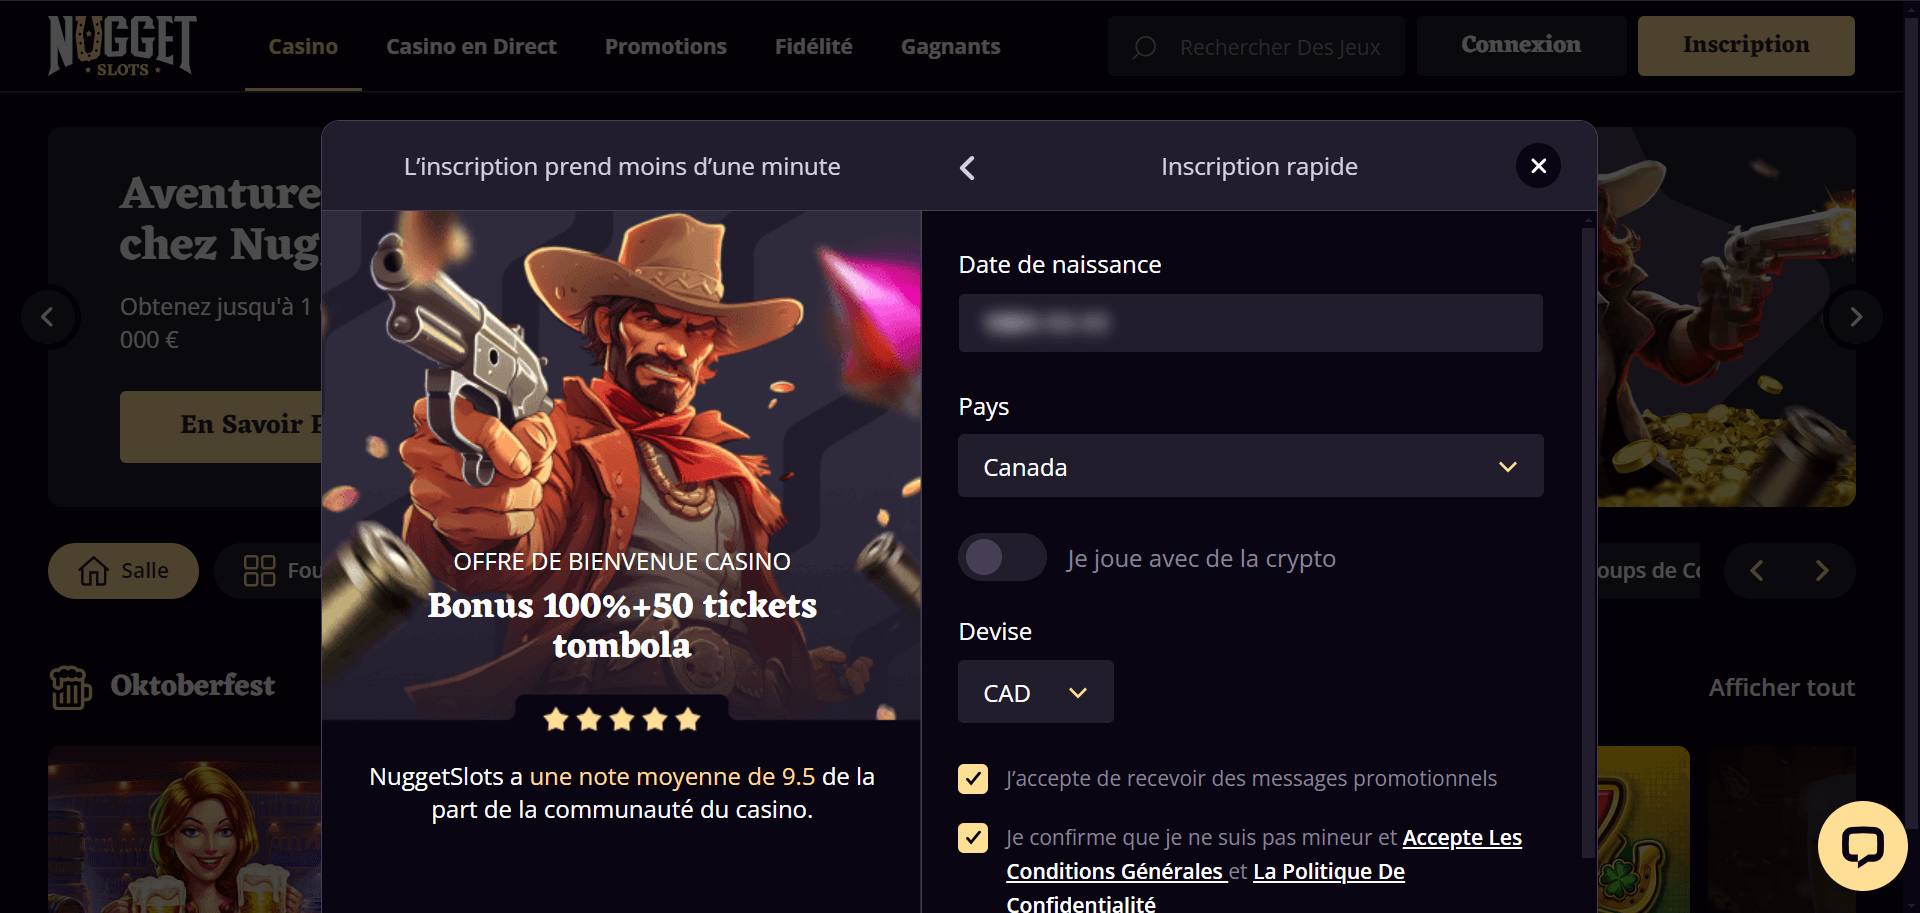
Task: Go to the Promotions menu item
Action: click(665, 46)
